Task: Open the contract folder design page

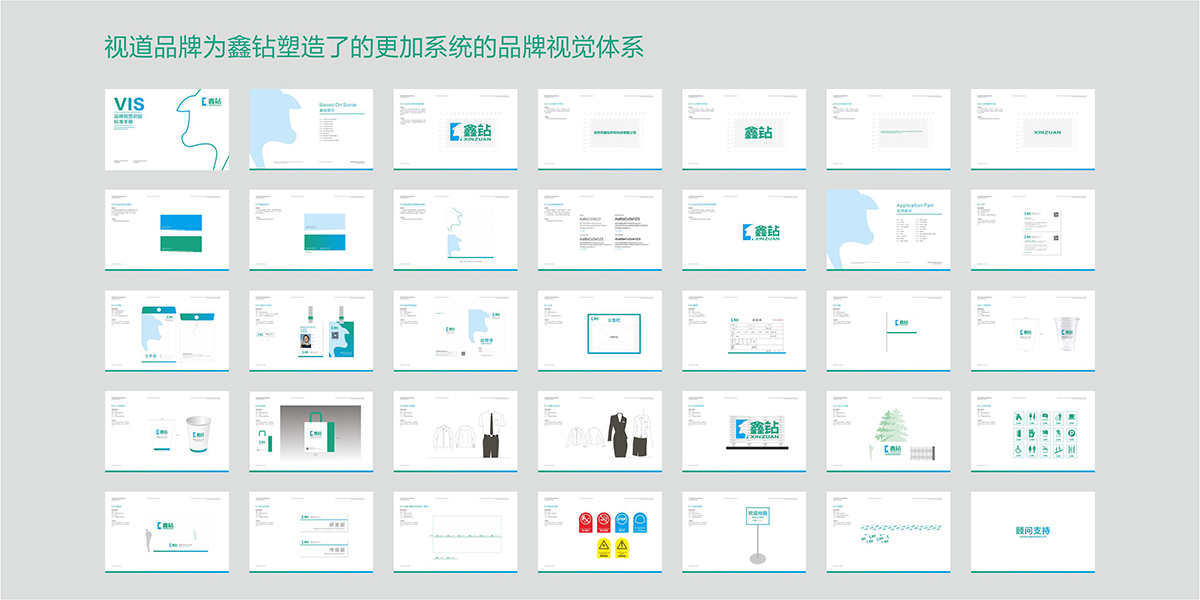Action: (455, 331)
